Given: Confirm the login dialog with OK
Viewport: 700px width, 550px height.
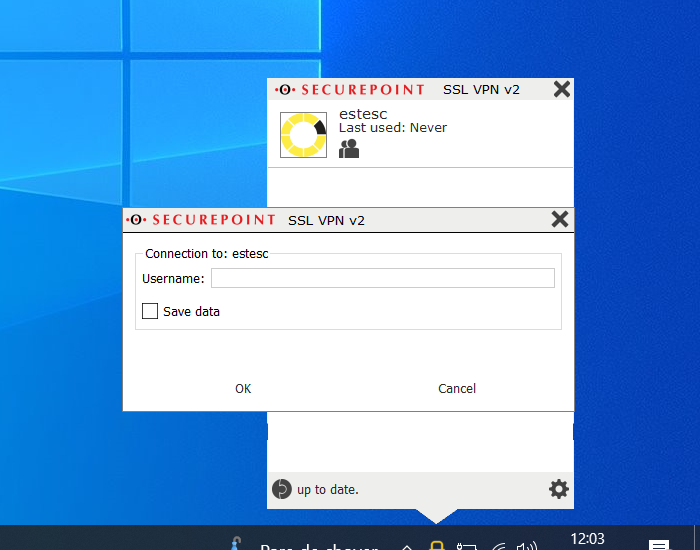Looking at the screenshot, I should tap(243, 388).
